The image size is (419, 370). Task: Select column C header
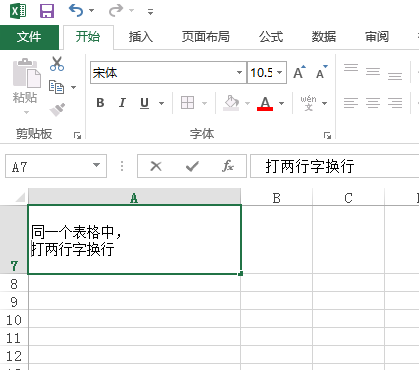pyautogui.click(x=348, y=198)
